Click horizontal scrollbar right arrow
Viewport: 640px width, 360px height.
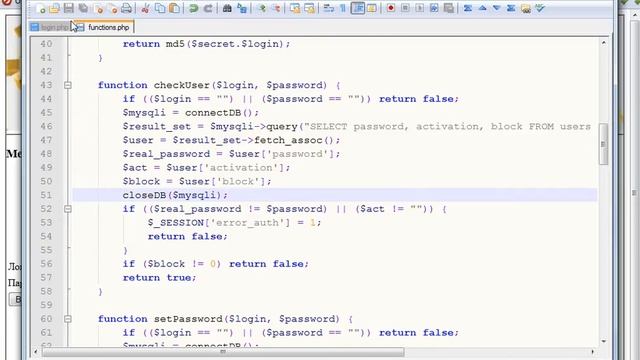pos(592,351)
